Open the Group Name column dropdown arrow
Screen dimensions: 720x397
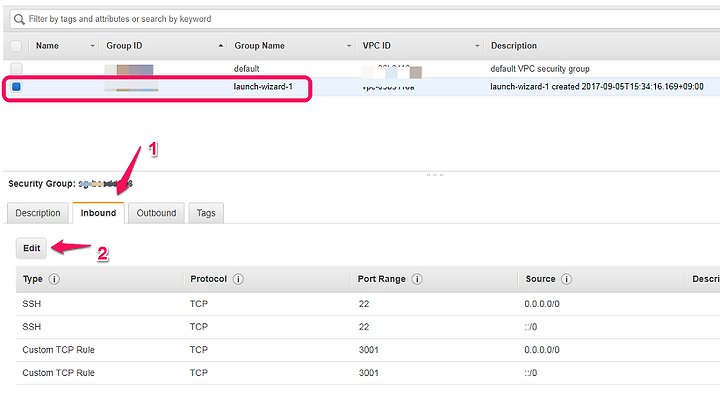click(349, 46)
